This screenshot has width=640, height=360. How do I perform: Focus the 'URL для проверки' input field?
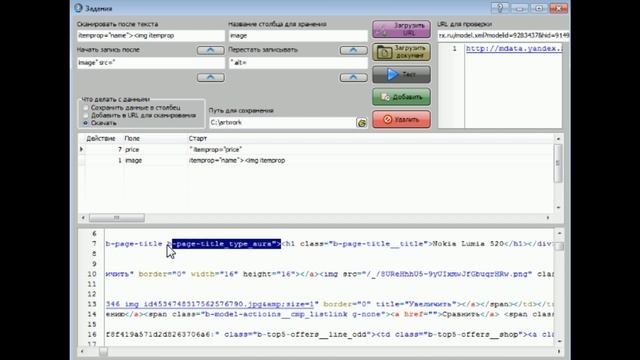click(x=503, y=36)
